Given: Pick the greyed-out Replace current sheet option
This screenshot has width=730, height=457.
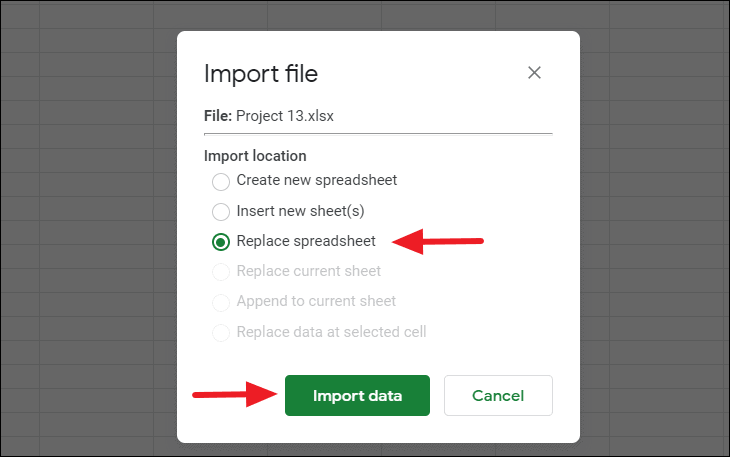Looking at the screenshot, I should click(x=221, y=272).
